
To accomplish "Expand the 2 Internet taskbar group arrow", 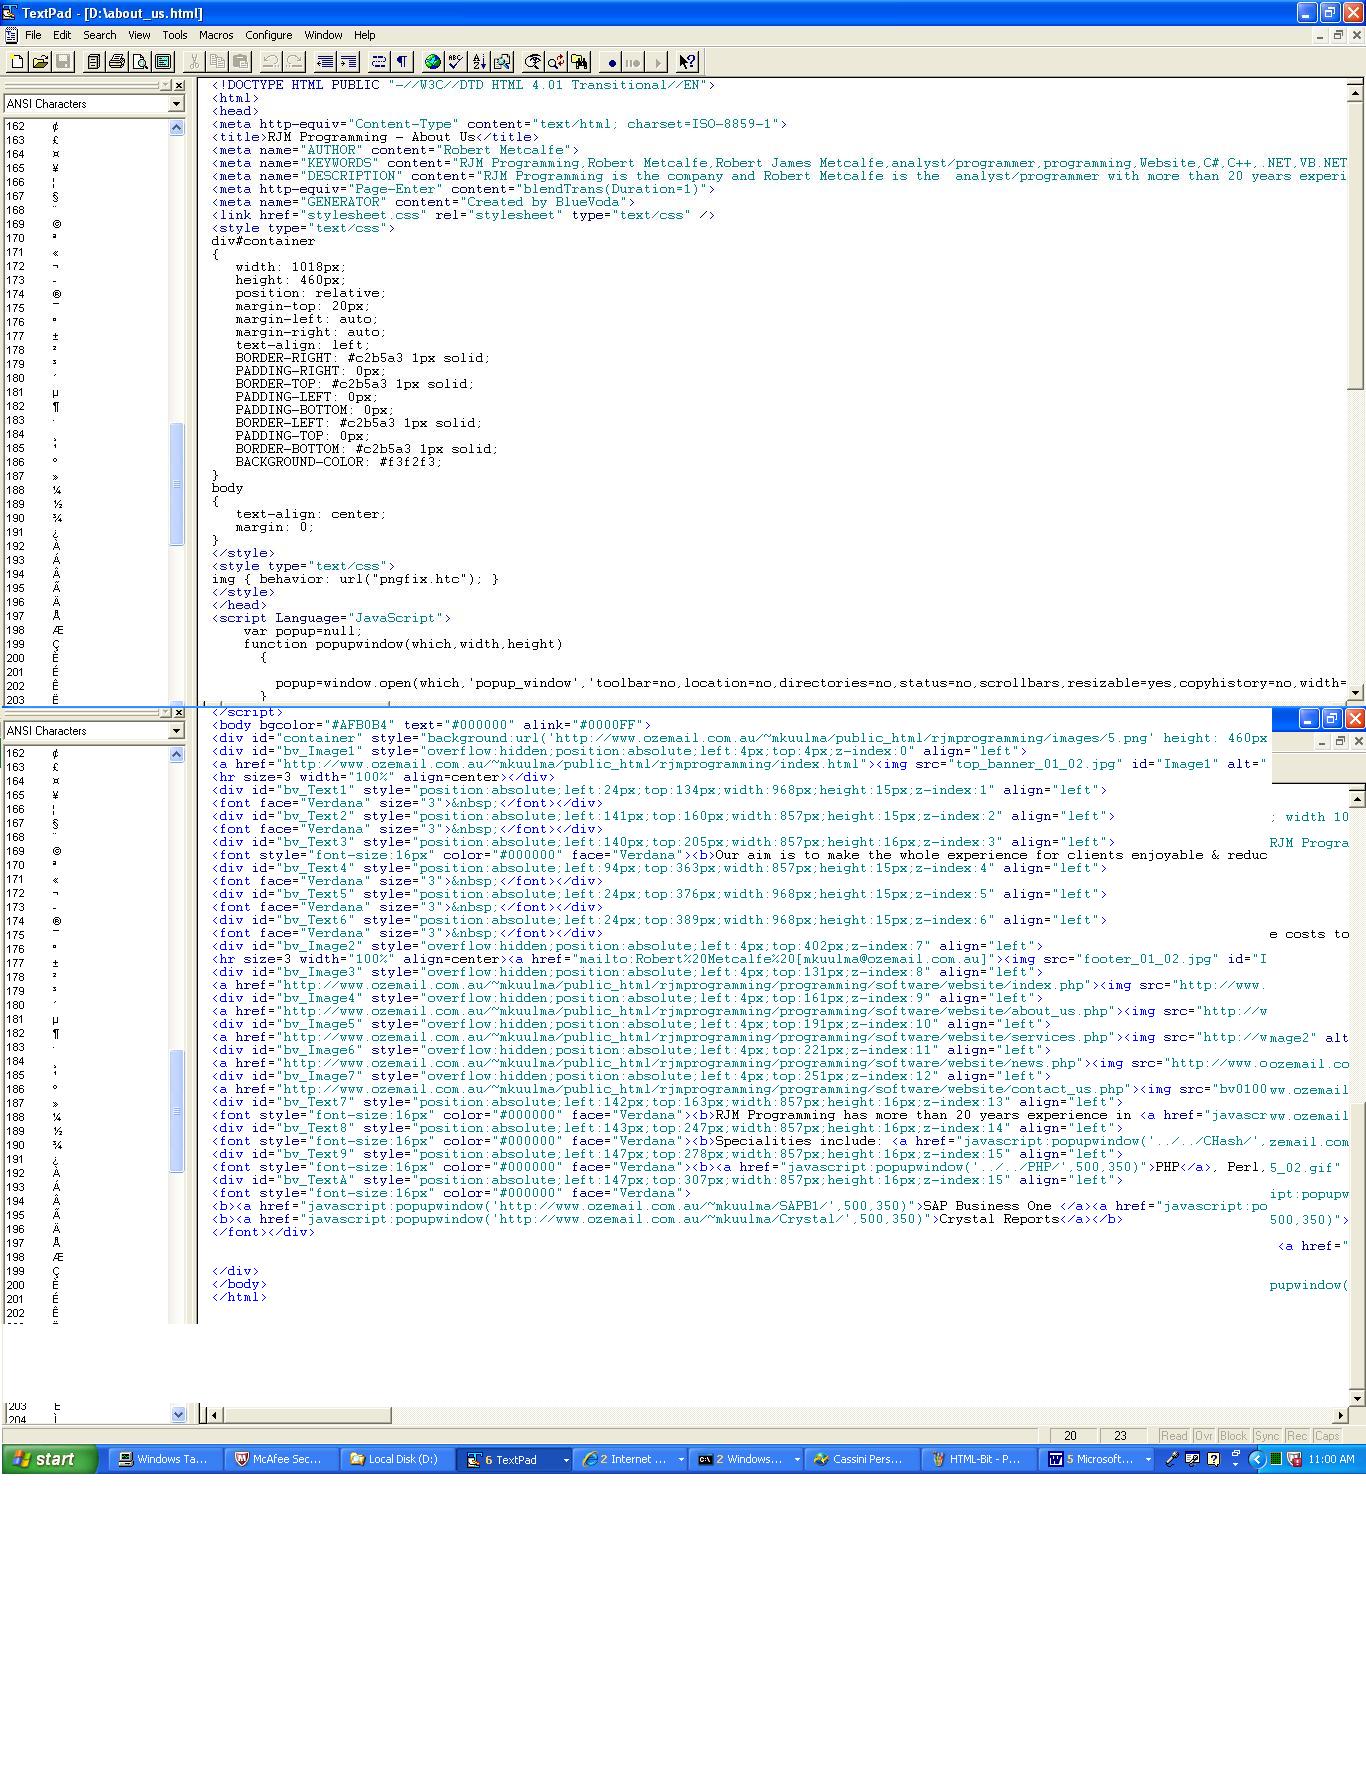I will (x=681, y=1460).
